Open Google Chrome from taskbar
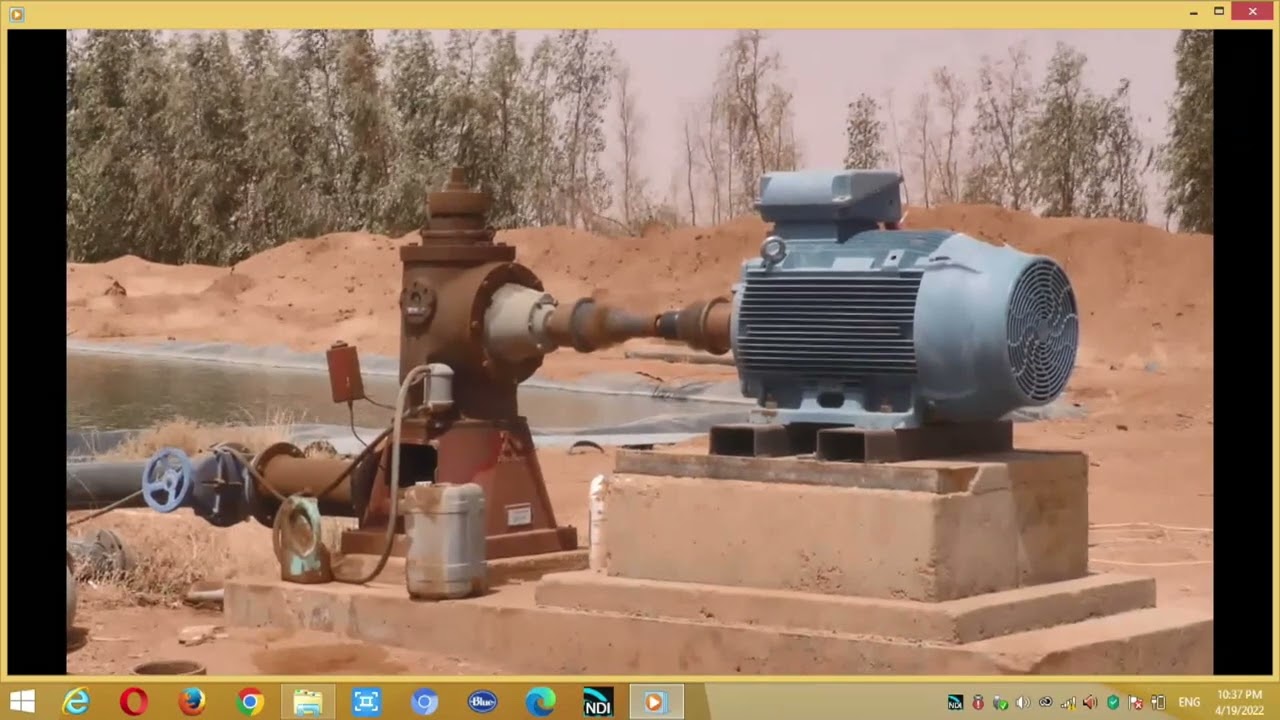Viewport: 1280px width, 720px height. (x=250, y=702)
